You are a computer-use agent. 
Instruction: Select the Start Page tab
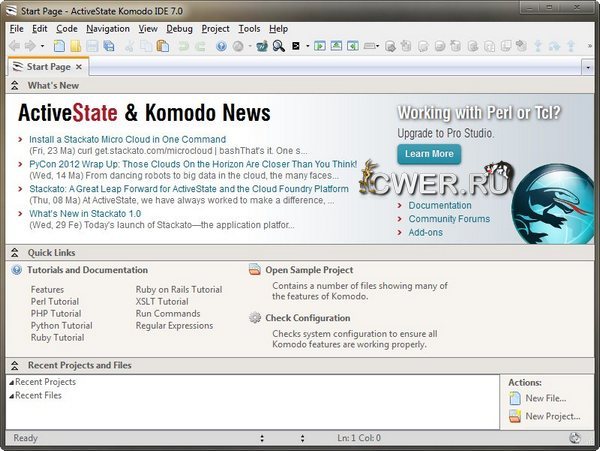click(x=48, y=67)
